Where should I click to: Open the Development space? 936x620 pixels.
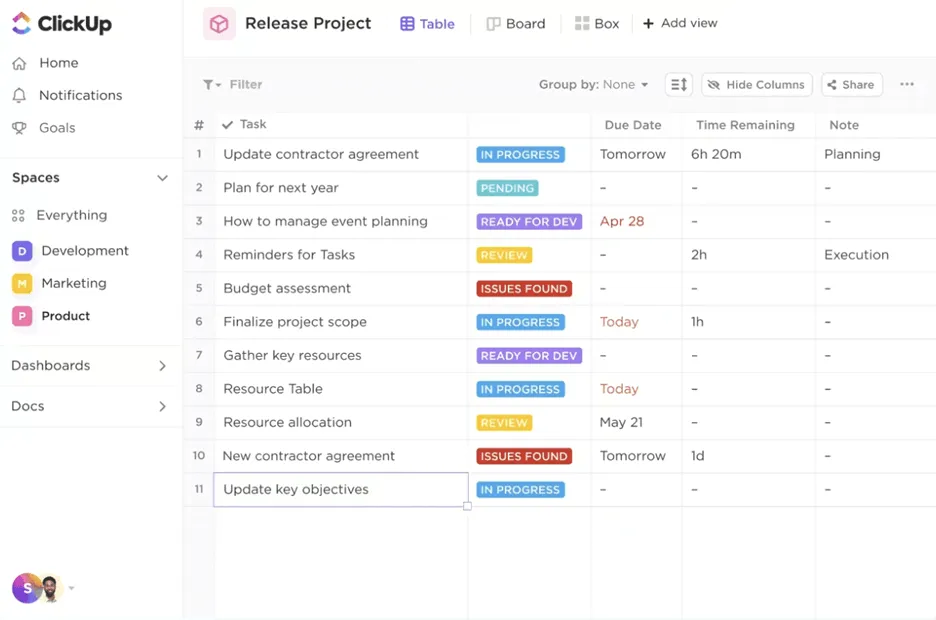[x=85, y=251]
